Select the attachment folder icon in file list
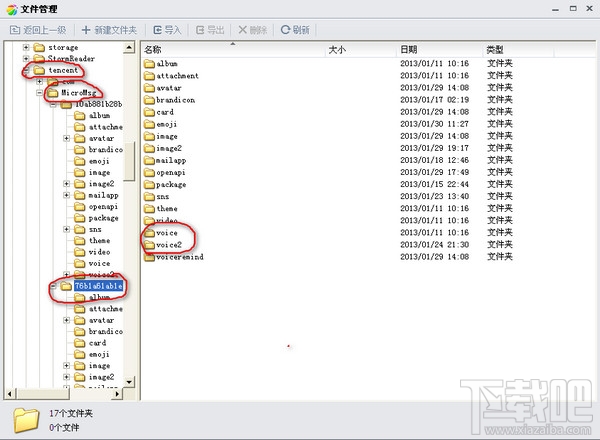This screenshot has height=440, width=600. click(149, 76)
